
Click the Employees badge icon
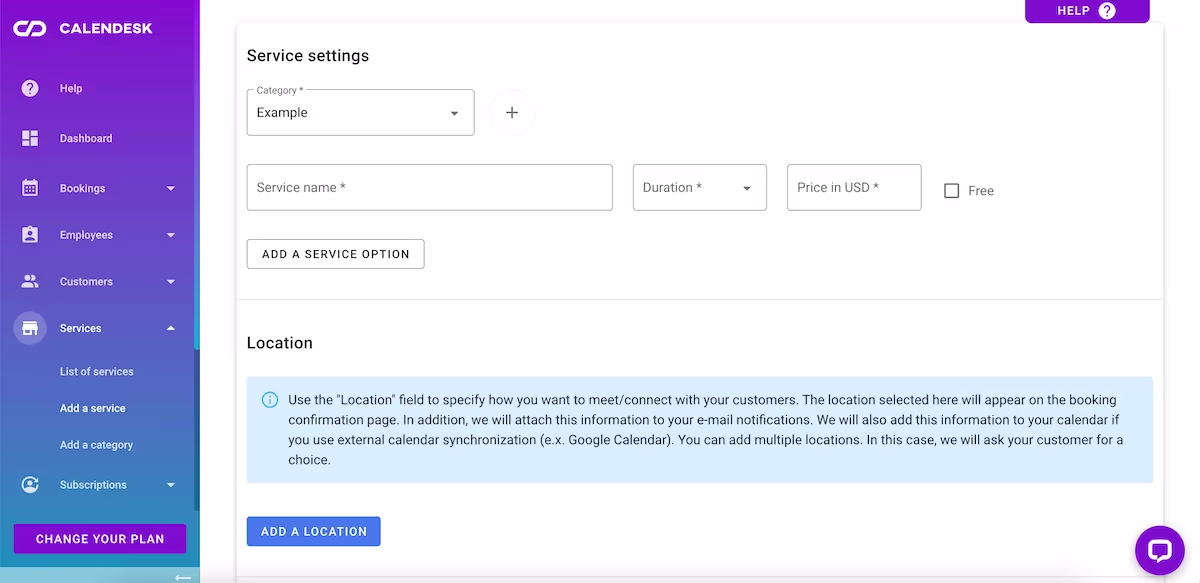[x=30, y=235]
